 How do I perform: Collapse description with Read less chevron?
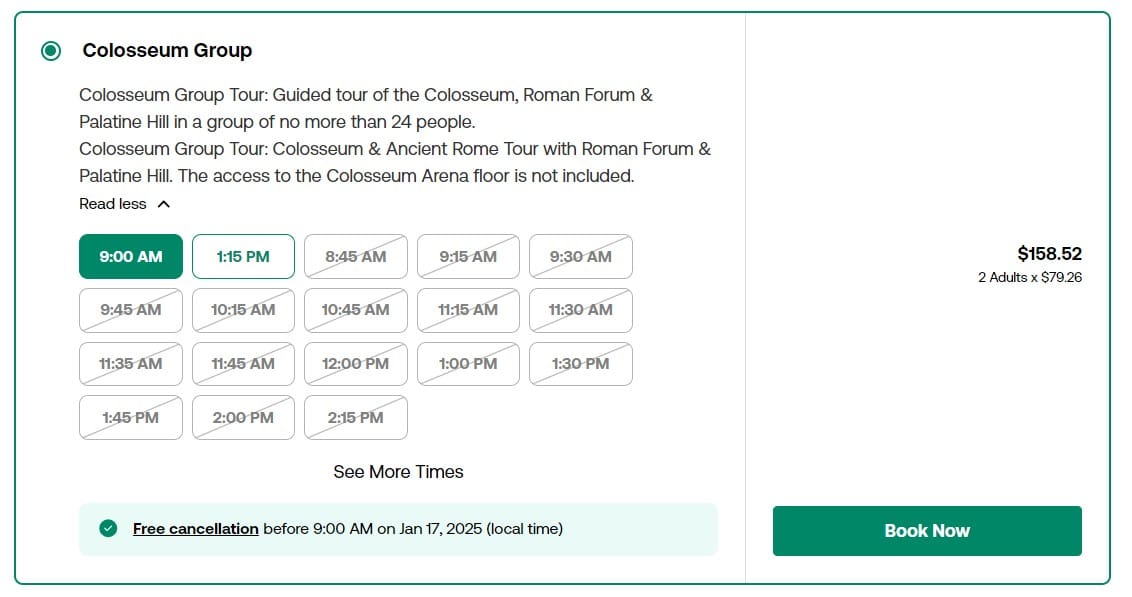point(164,204)
